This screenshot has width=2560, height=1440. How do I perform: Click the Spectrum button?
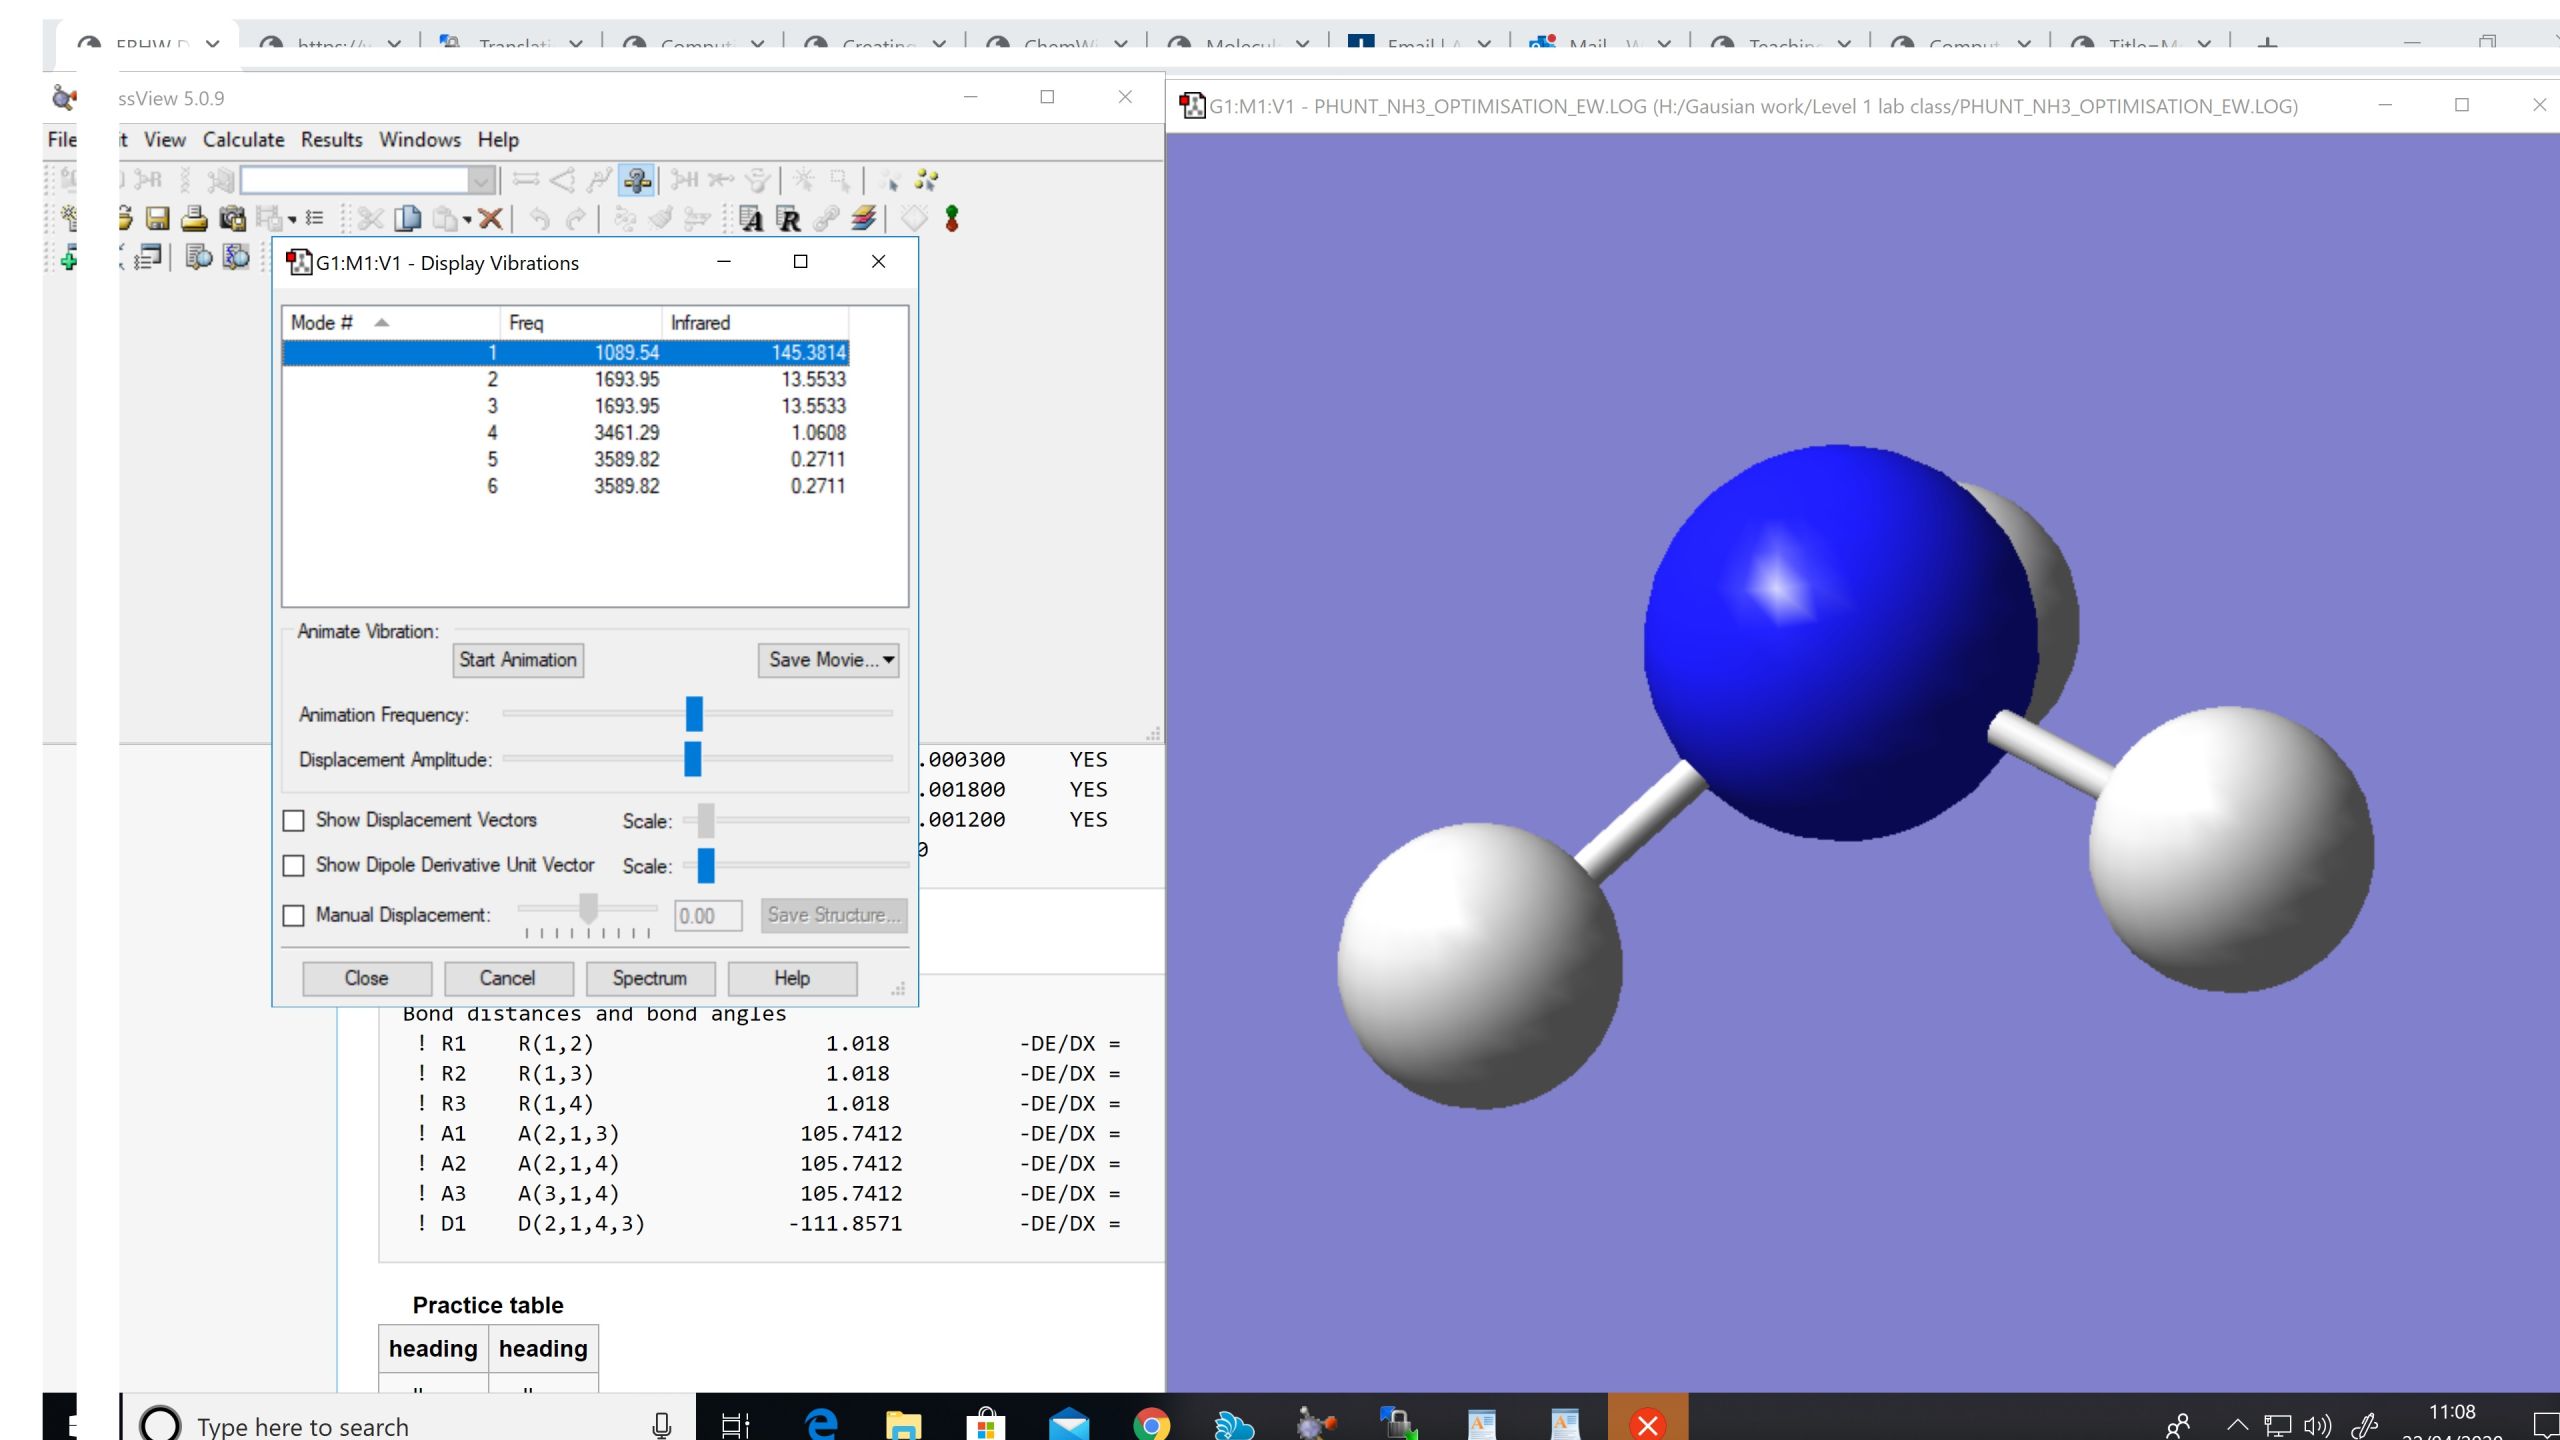coord(650,978)
